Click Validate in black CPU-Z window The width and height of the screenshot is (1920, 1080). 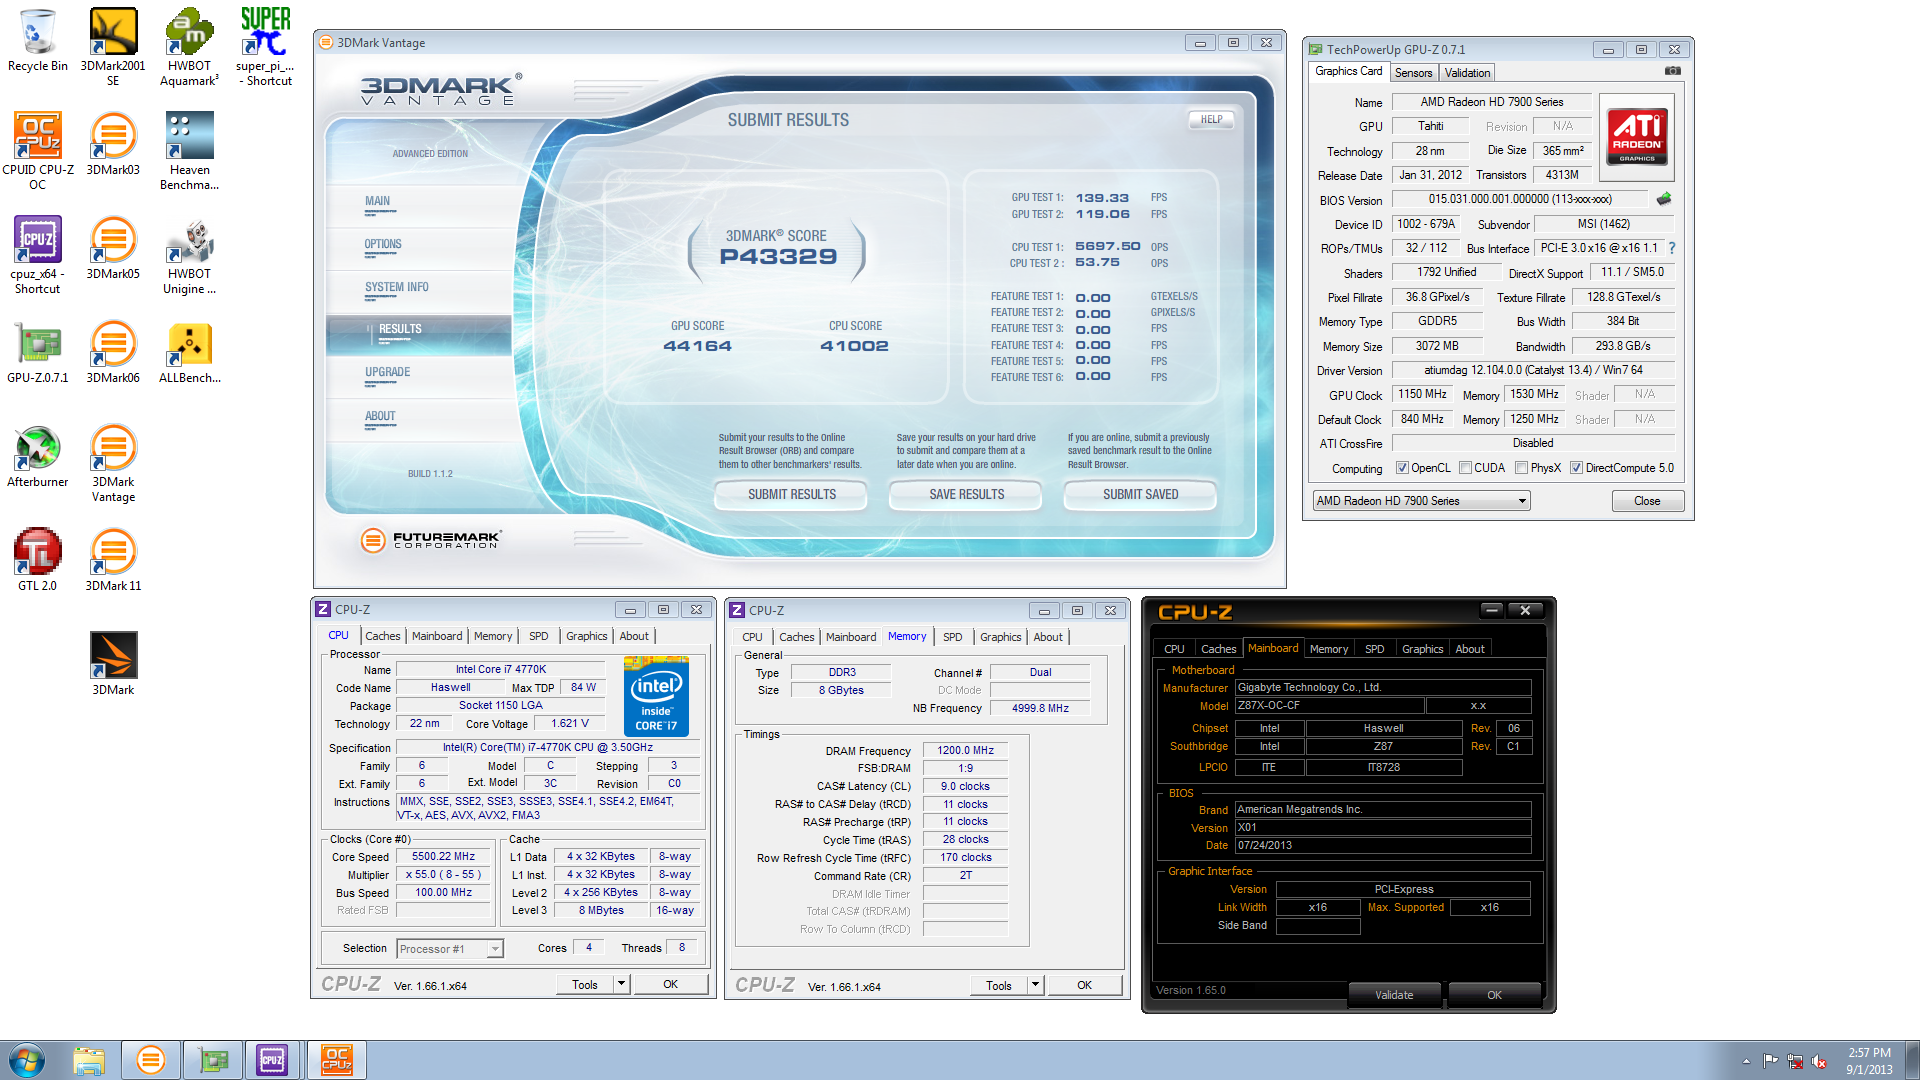(1394, 995)
